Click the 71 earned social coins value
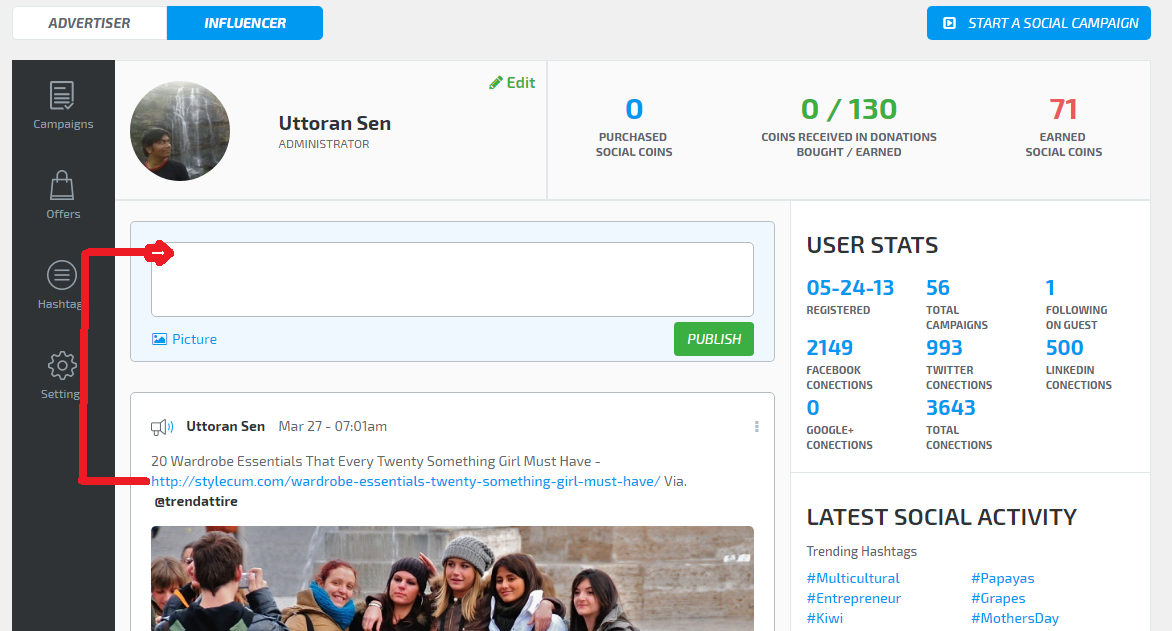 pyautogui.click(x=1064, y=109)
